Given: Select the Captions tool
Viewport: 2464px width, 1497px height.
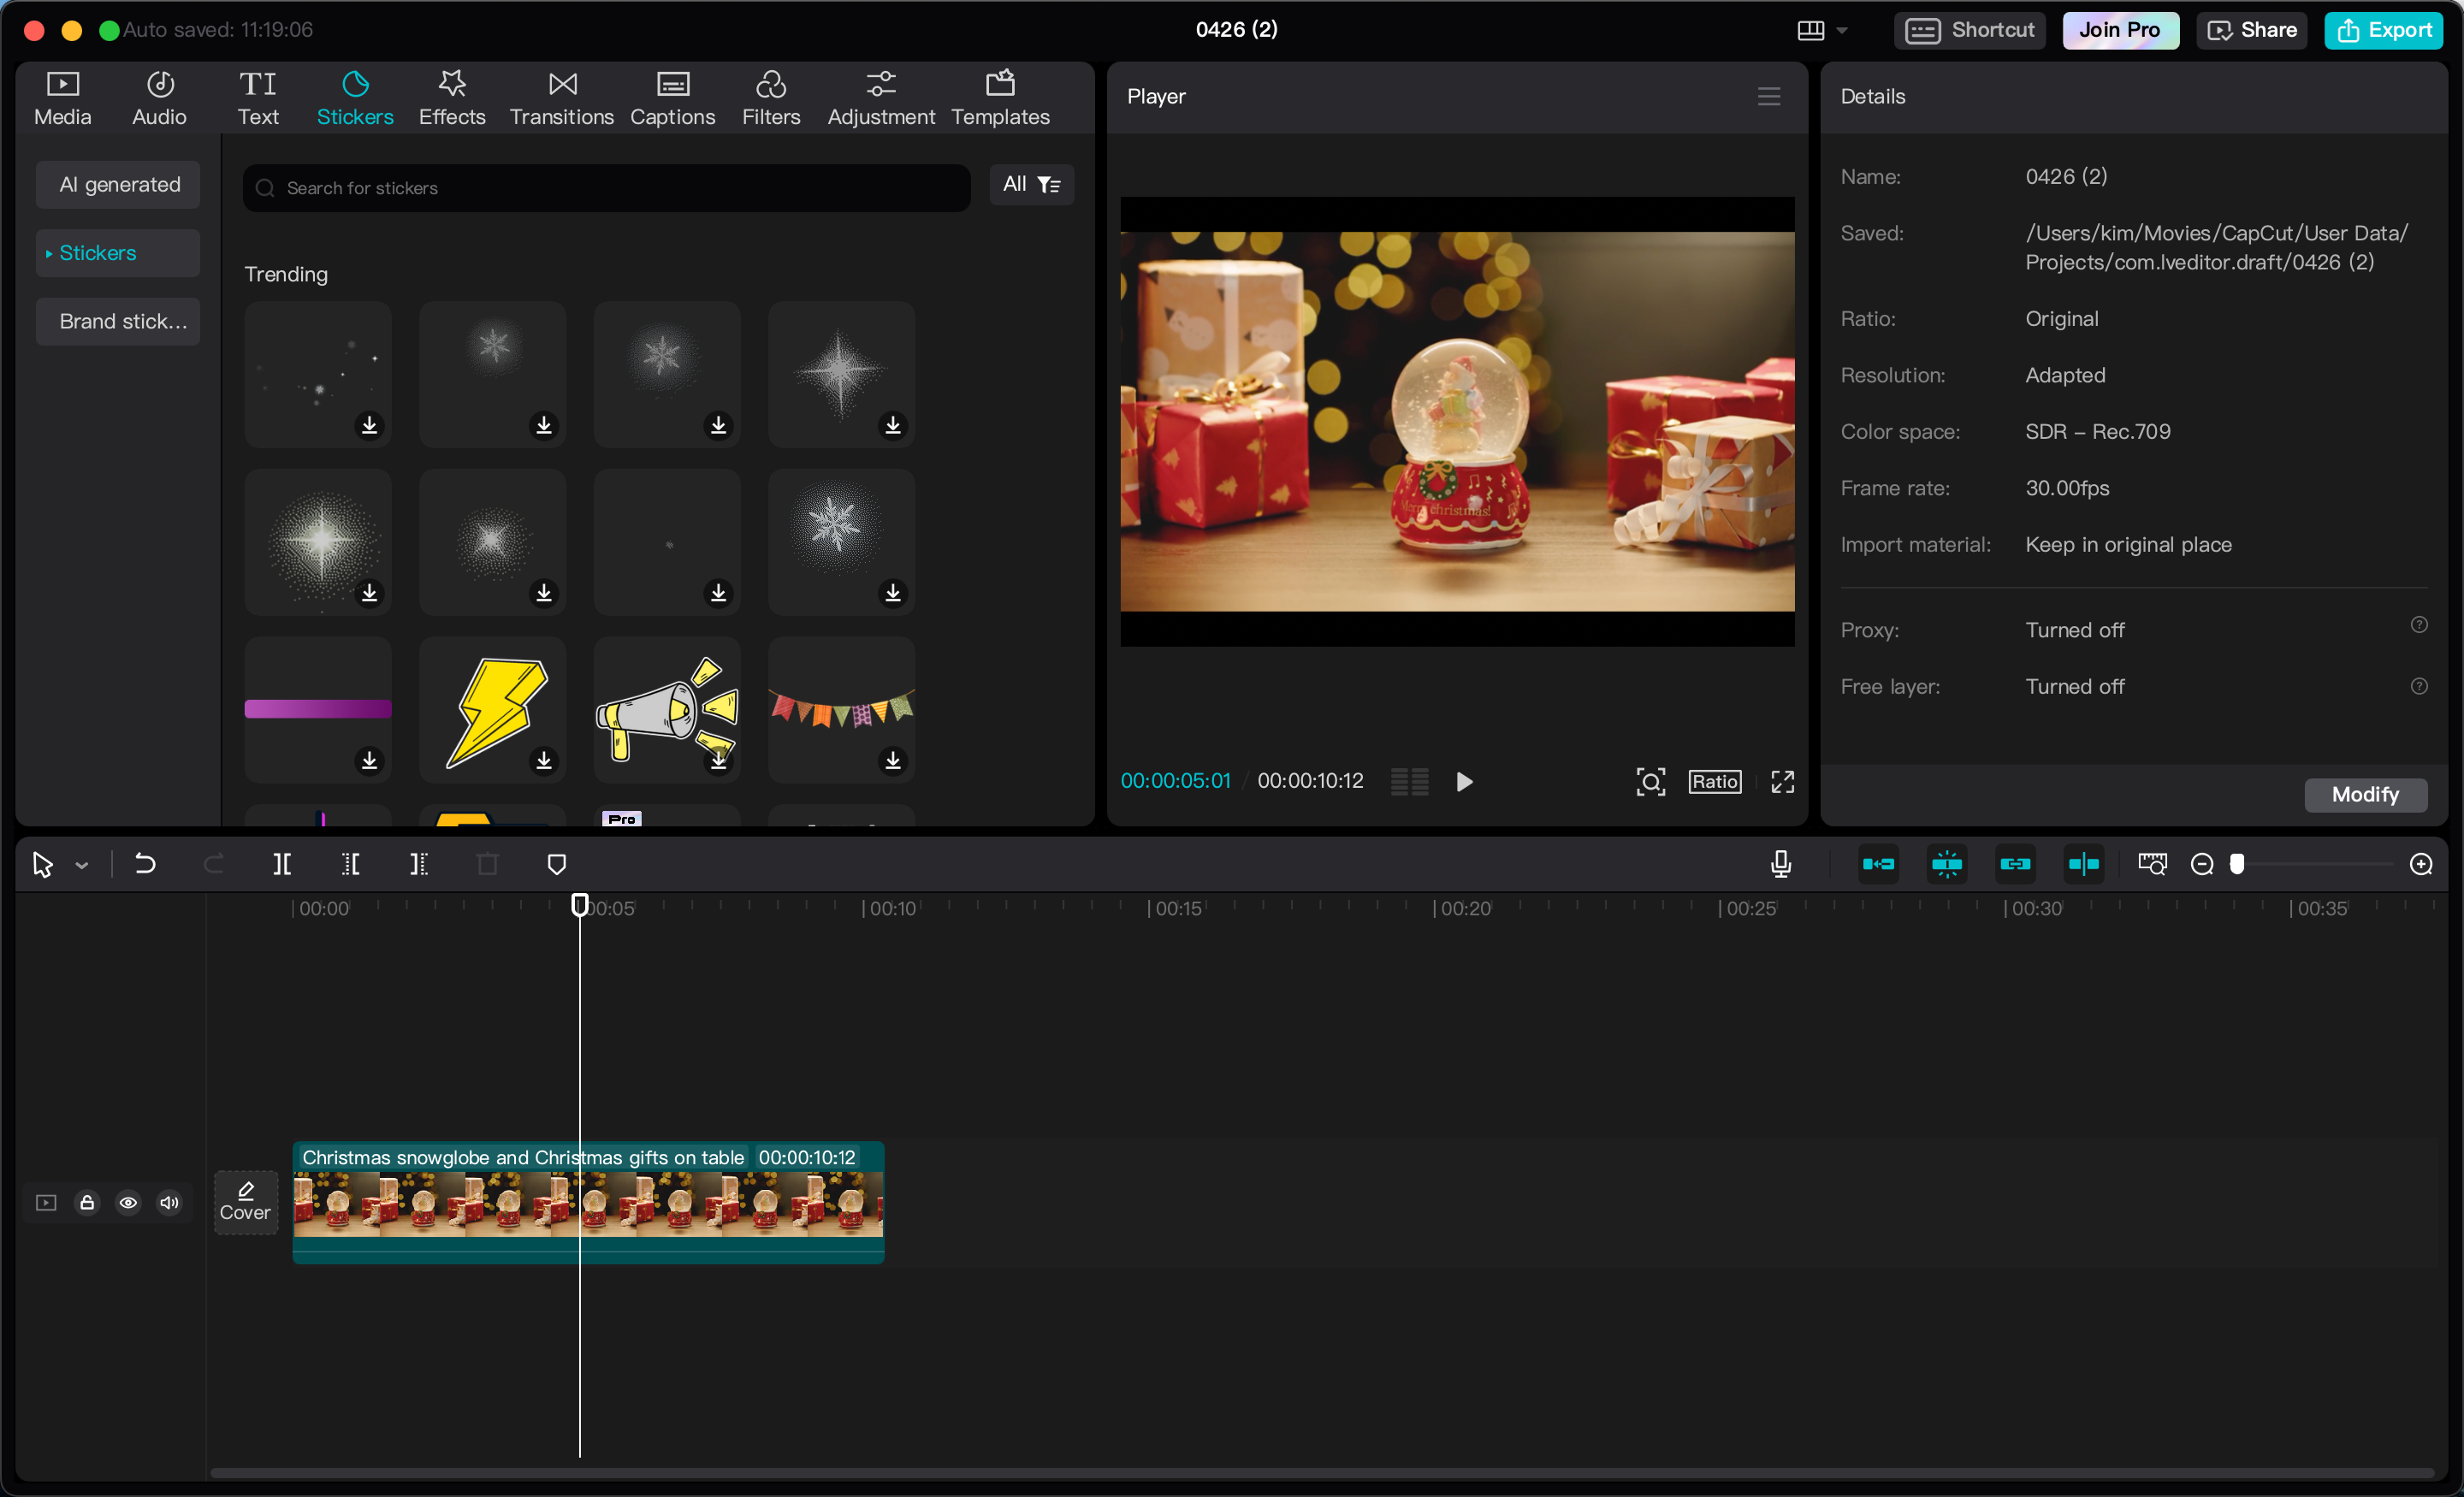Looking at the screenshot, I should (672, 97).
